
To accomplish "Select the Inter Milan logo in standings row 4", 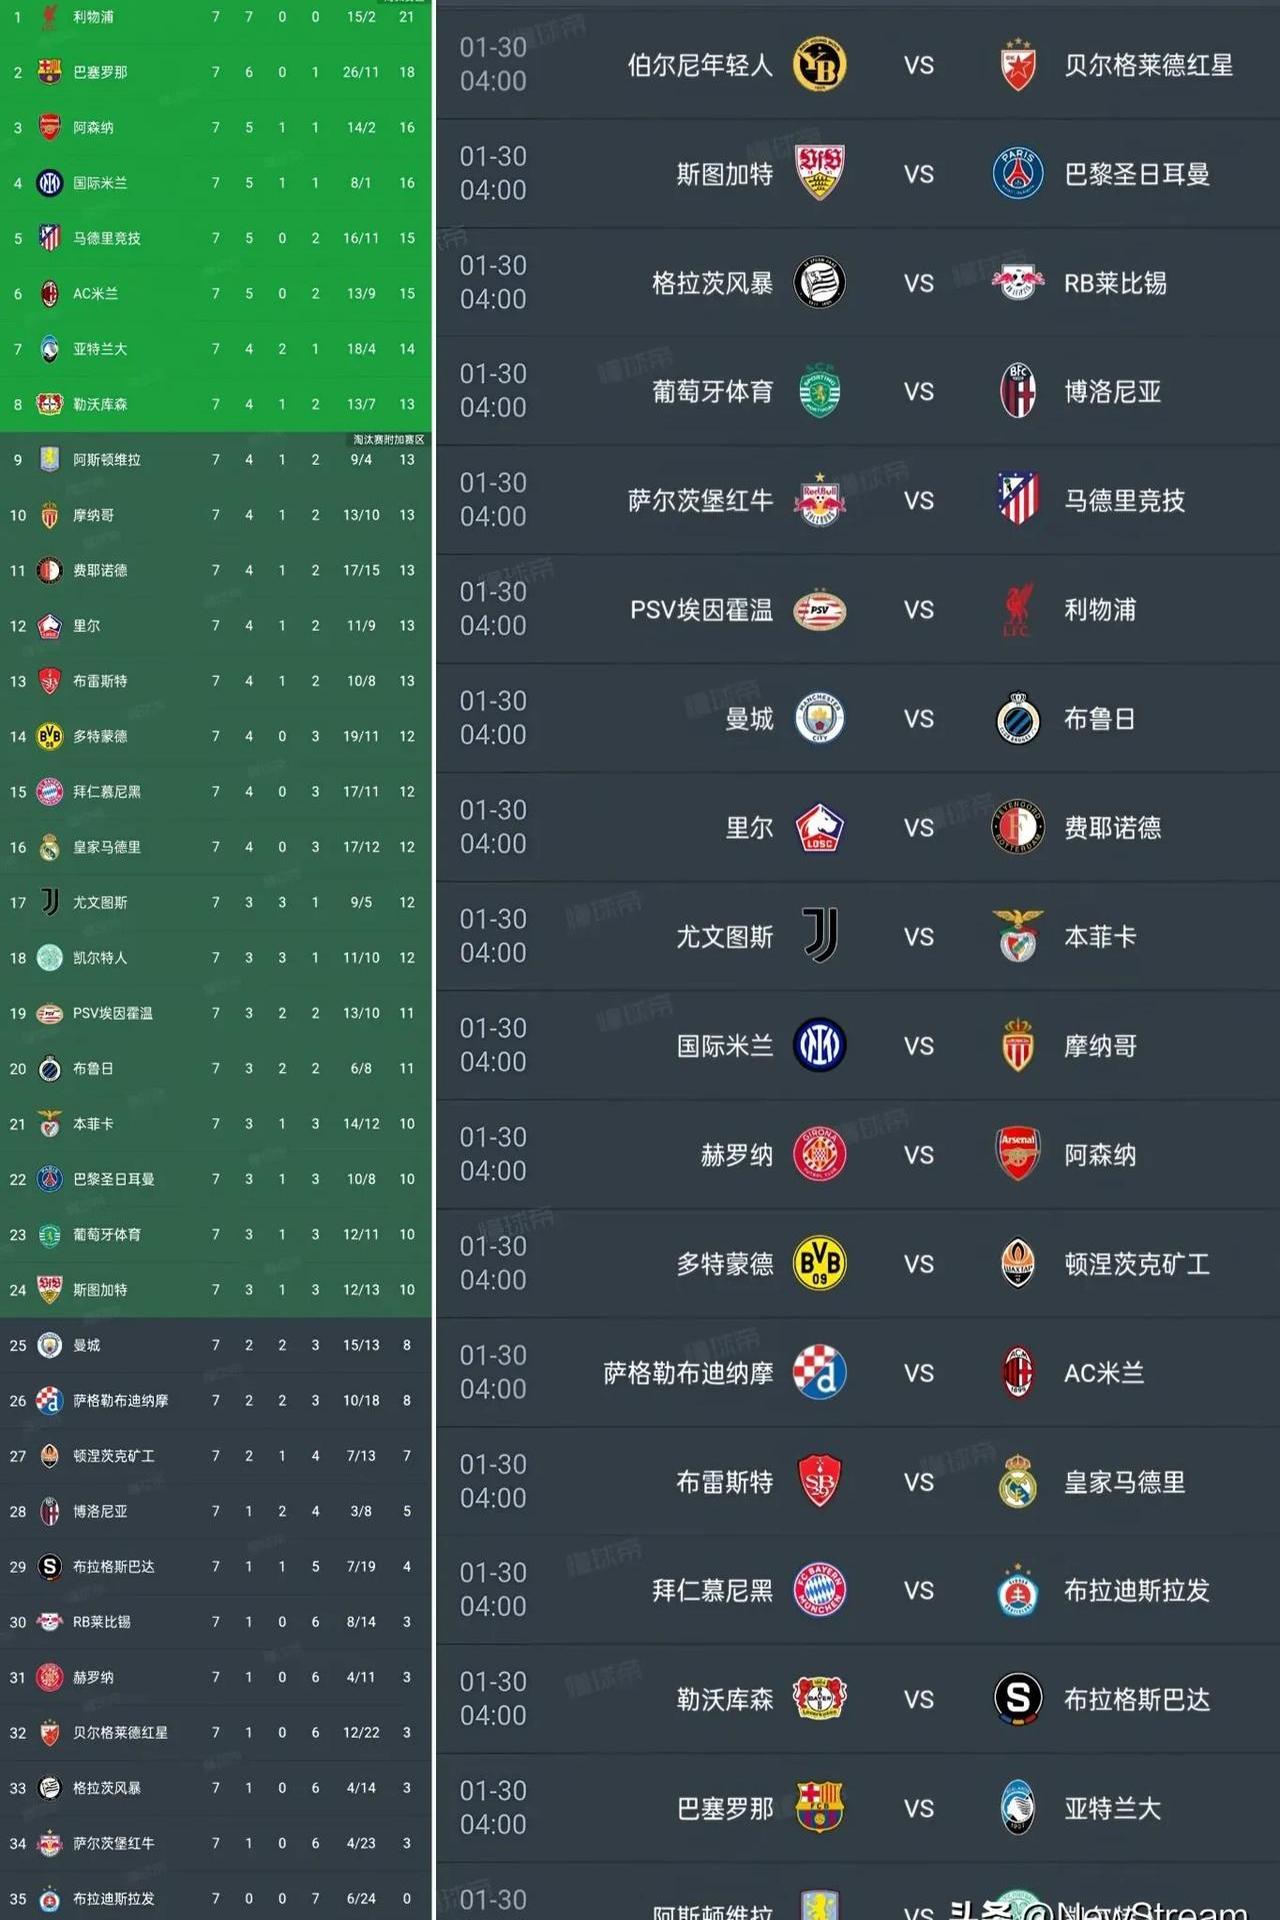I will (x=49, y=183).
